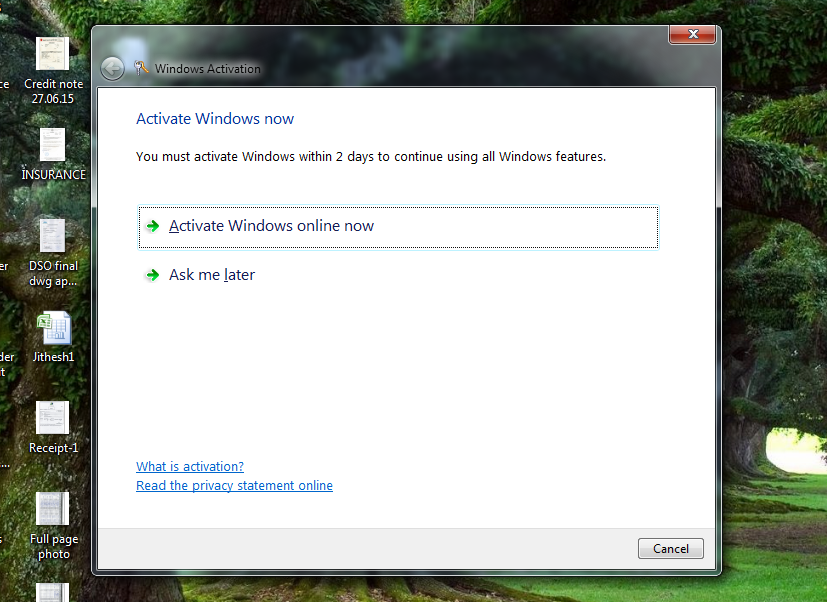827x602 pixels.
Task: Click the back arrow button in dialog
Action: [x=112, y=68]
